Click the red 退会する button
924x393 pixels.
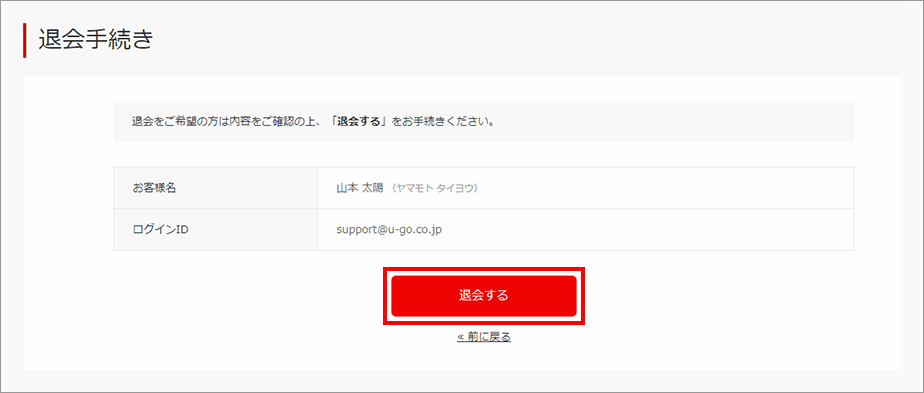(x=484, y=296)
